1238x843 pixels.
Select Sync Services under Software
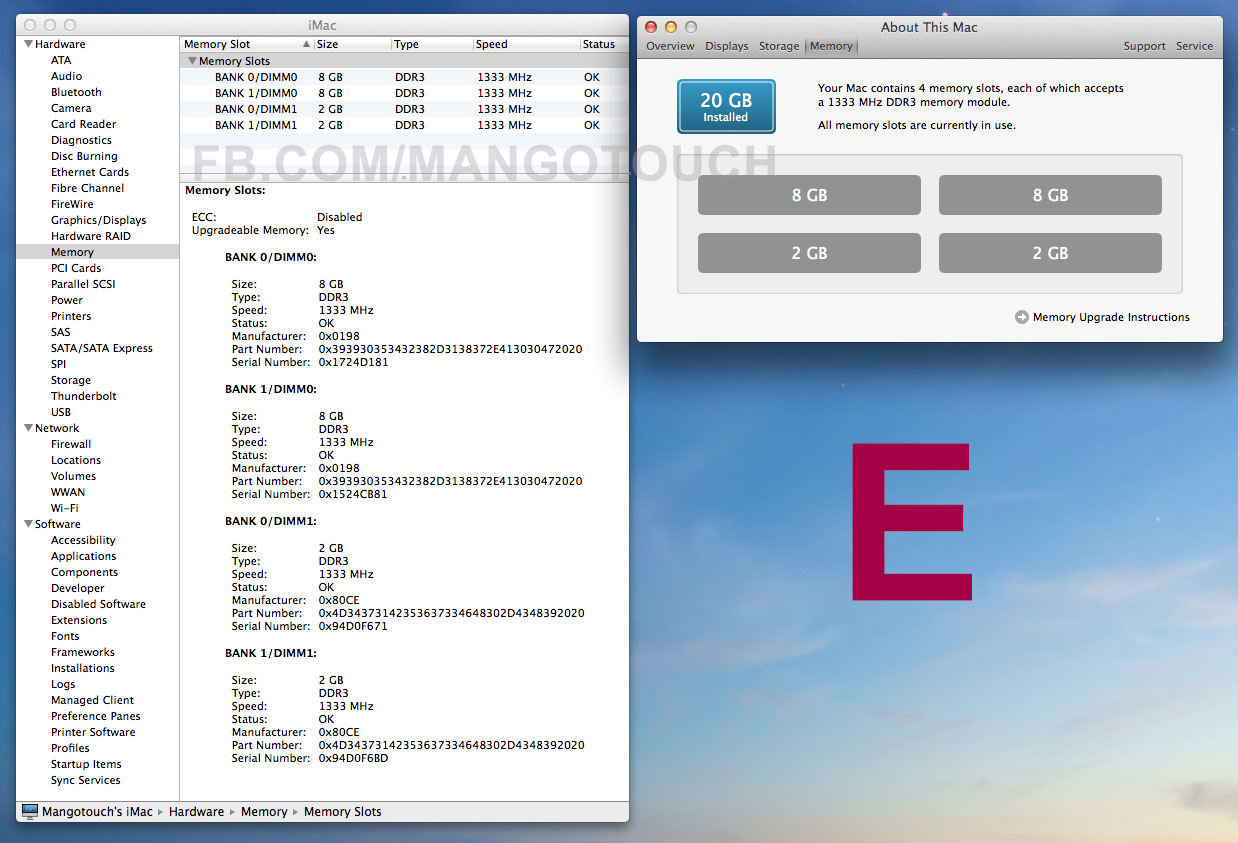point(86,780)
